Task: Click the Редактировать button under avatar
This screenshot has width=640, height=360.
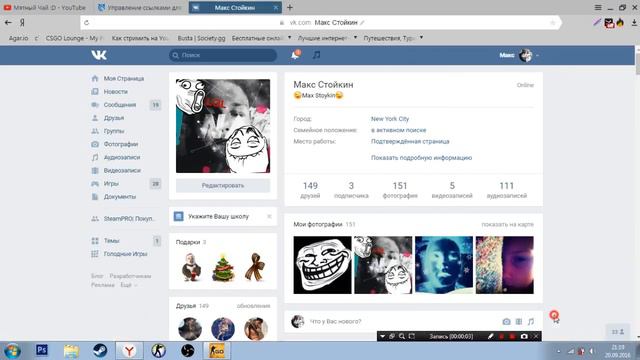Action: 223,185
